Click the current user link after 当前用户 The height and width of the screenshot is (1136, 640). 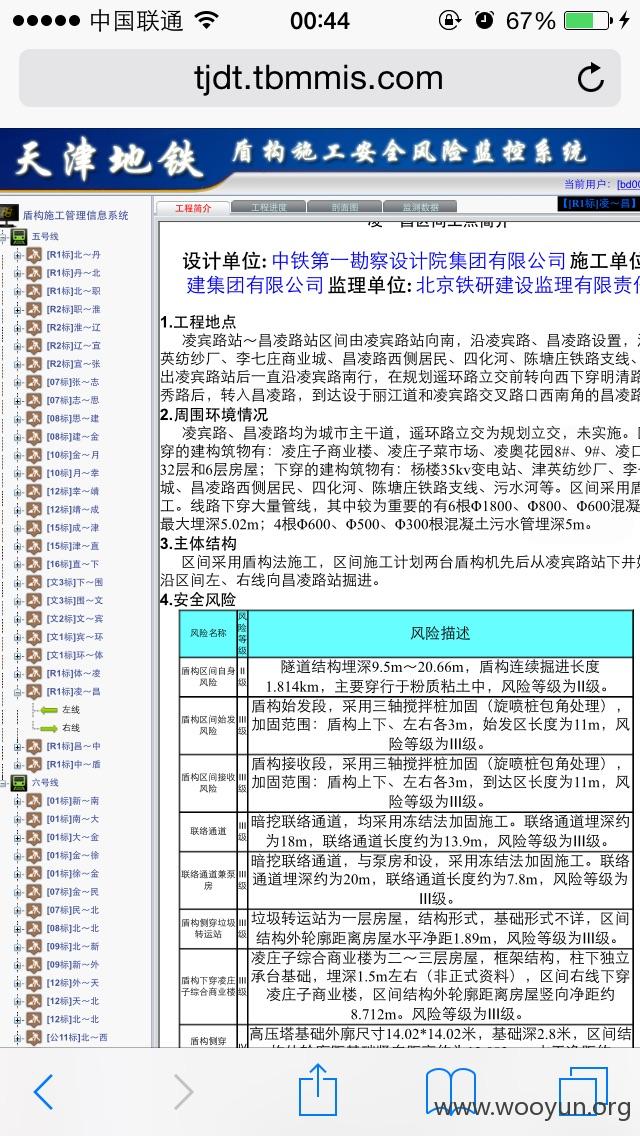pos(628,184)
